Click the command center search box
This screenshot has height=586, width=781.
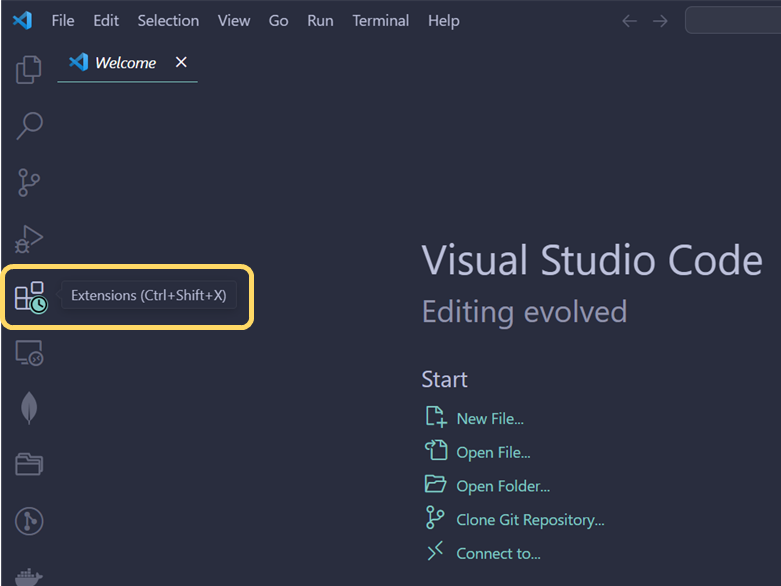[733, 20]
